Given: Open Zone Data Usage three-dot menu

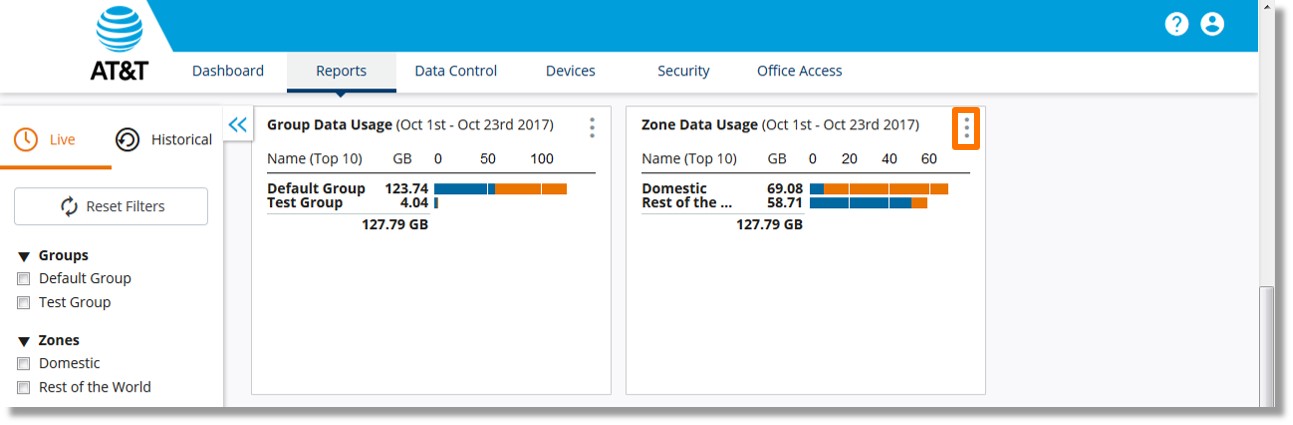Looking at the screenshot, I should pyautogui.click(x=966, y=128).
